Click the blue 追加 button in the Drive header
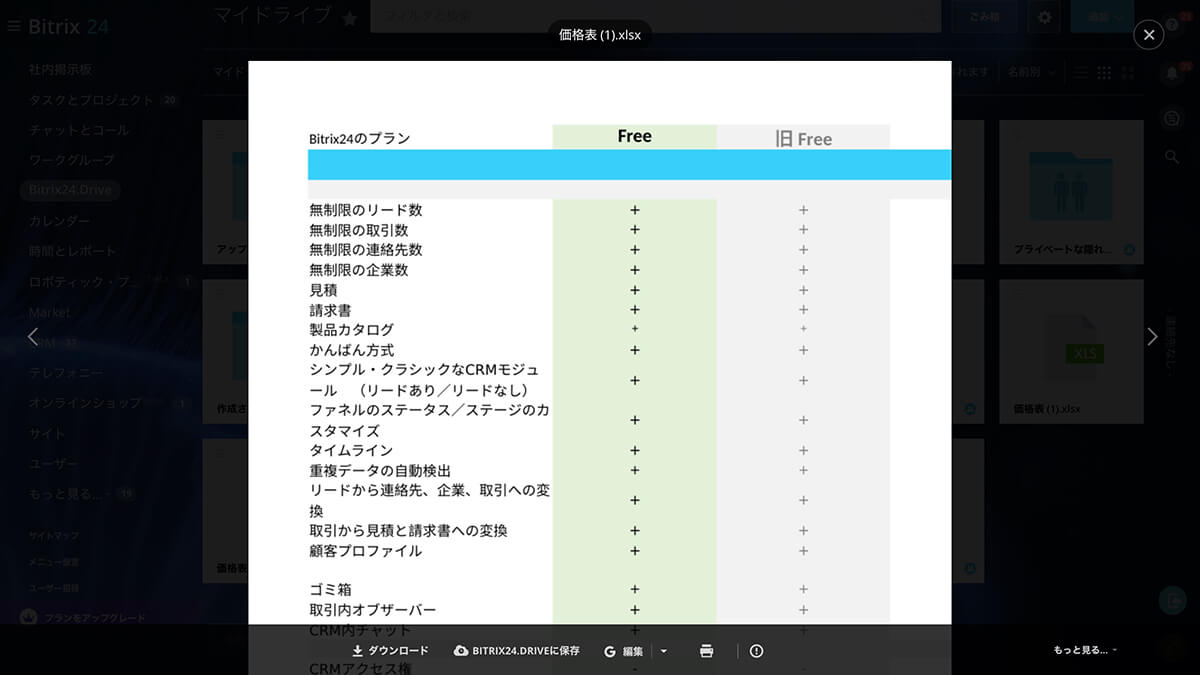 click(1102, 17)
